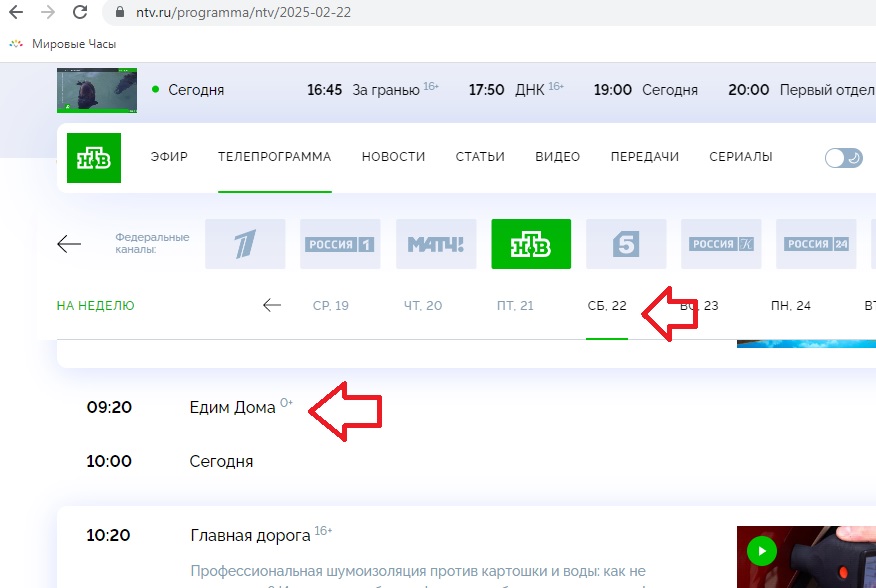
Task: Click the live Сегодня now-playing label
Action: pyautogui.click(x=196, y=90)
